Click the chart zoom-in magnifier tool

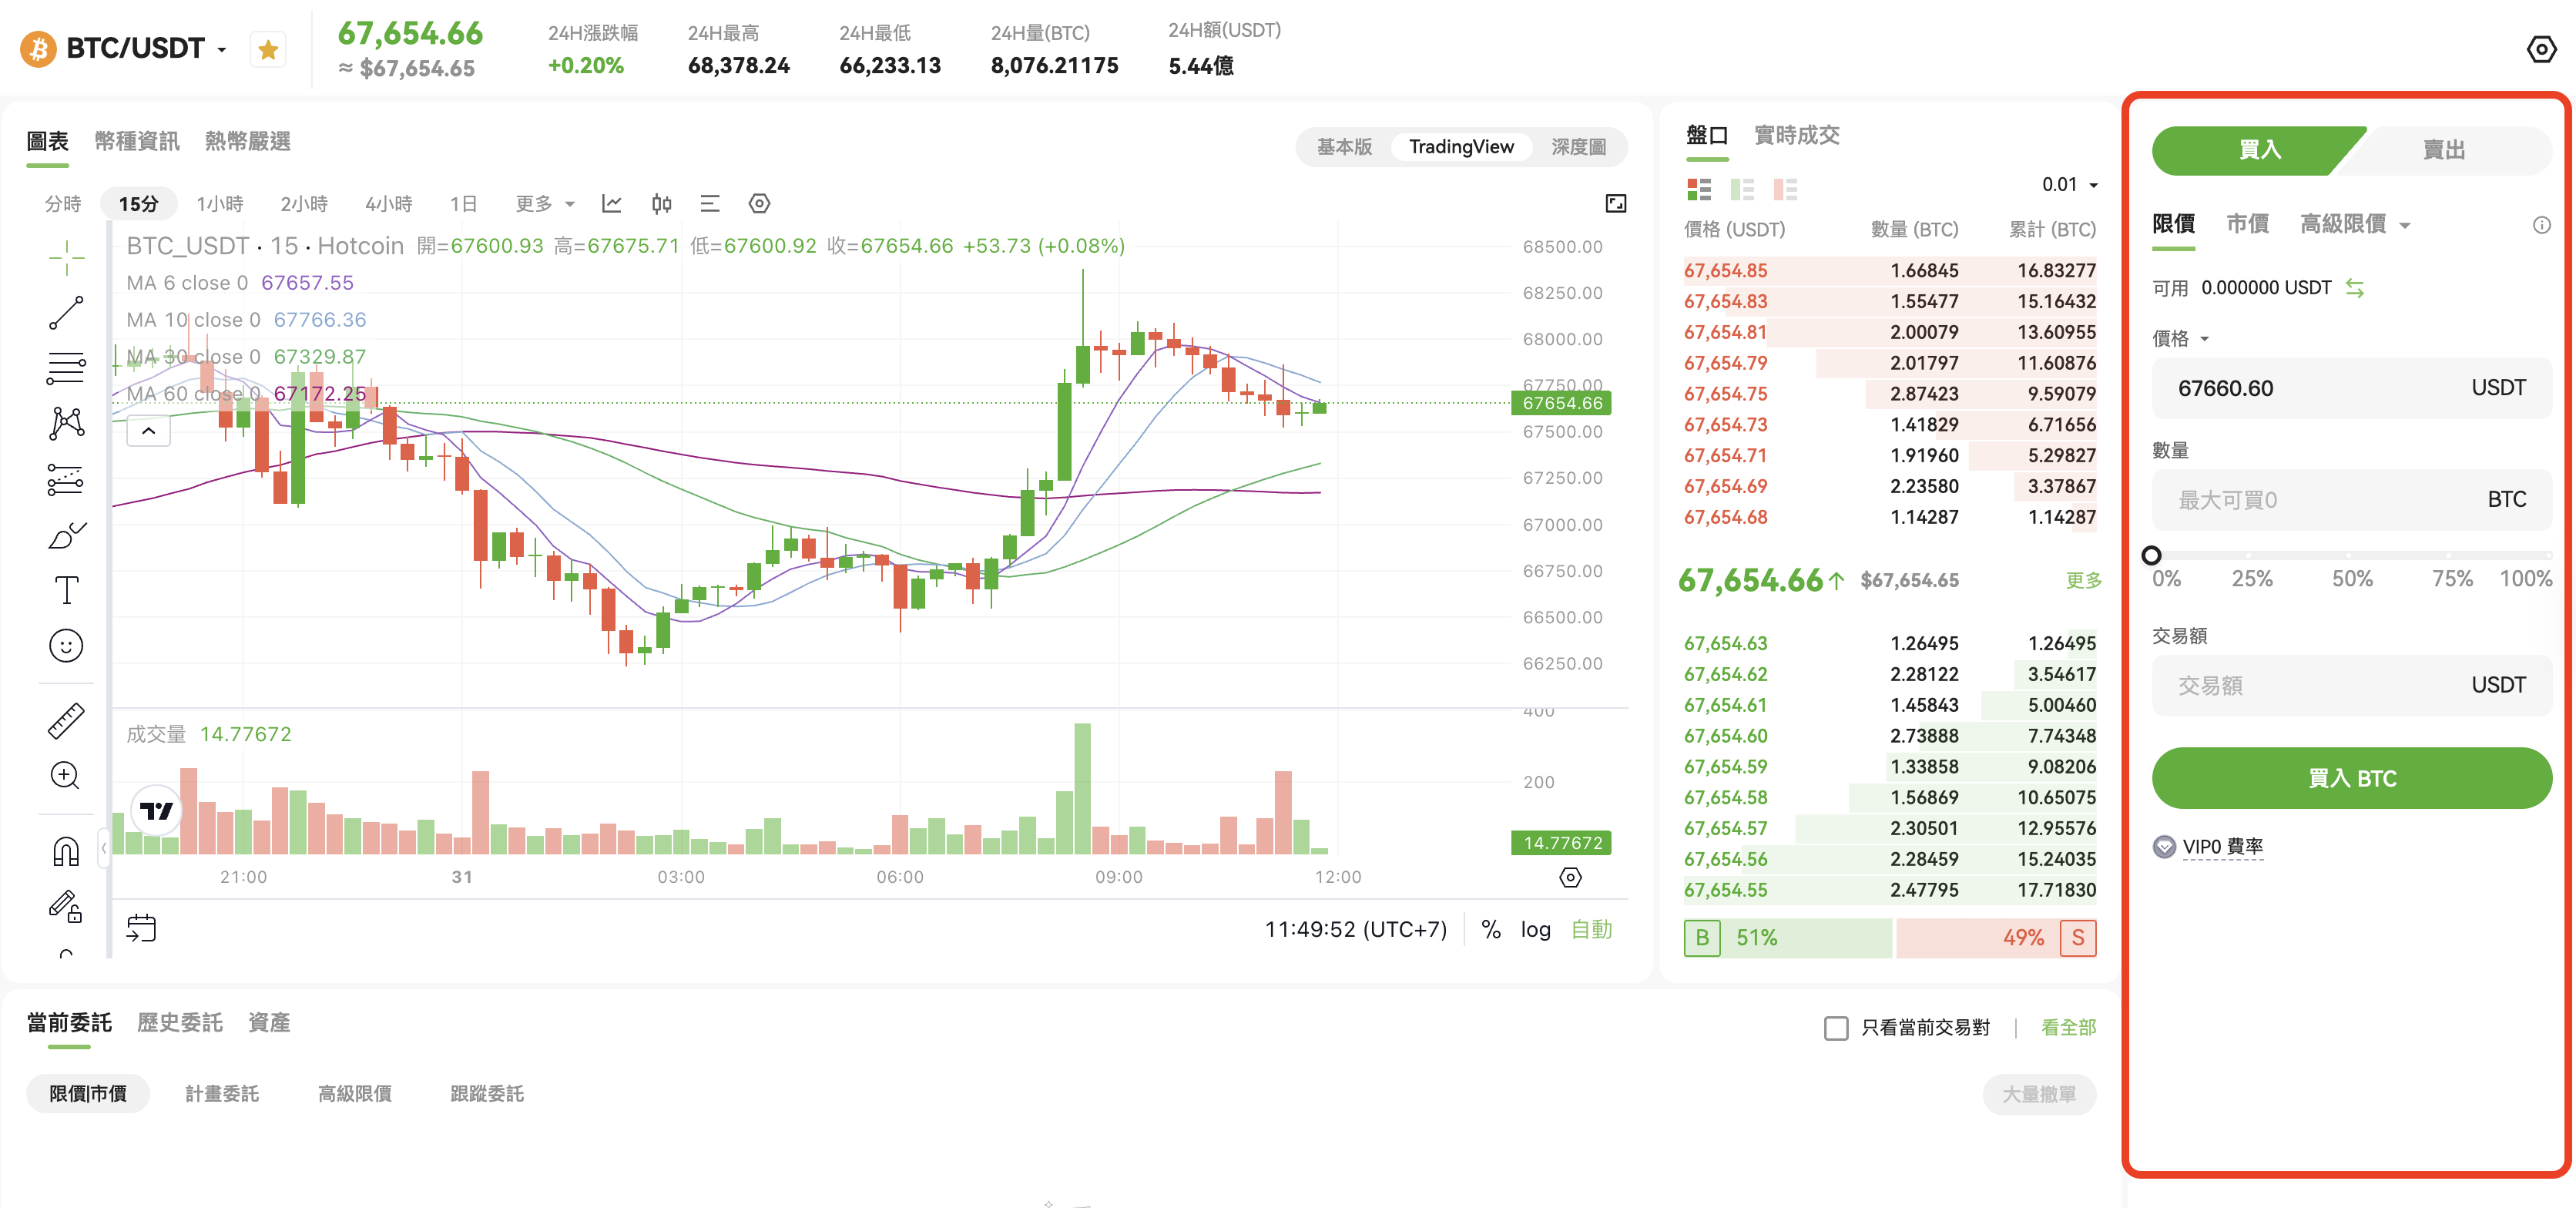point(66,776)
